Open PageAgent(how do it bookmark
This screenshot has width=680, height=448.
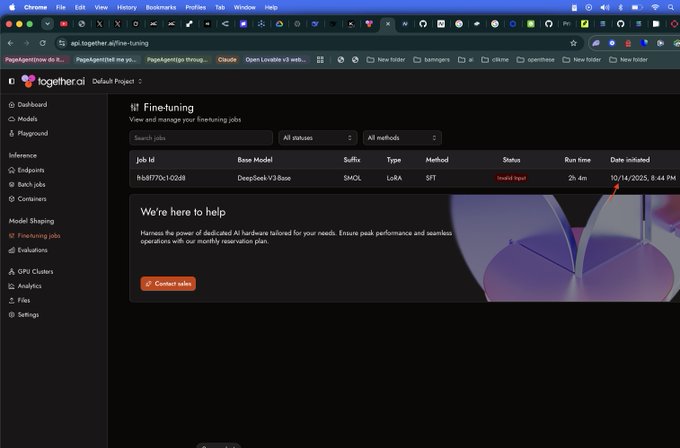point(35,59)
